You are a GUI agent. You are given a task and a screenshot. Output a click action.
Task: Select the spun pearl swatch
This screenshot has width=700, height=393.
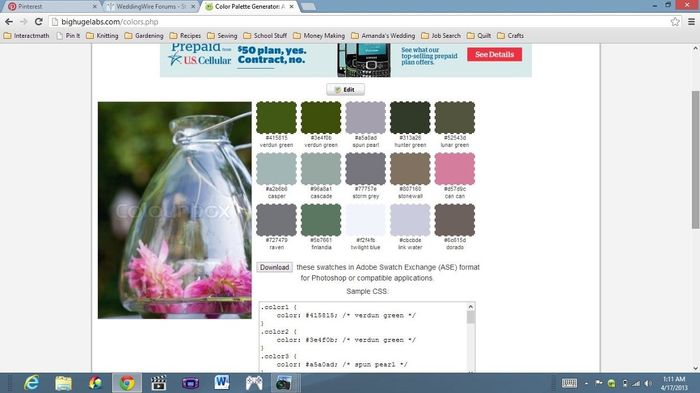click(x=366, y=117)
